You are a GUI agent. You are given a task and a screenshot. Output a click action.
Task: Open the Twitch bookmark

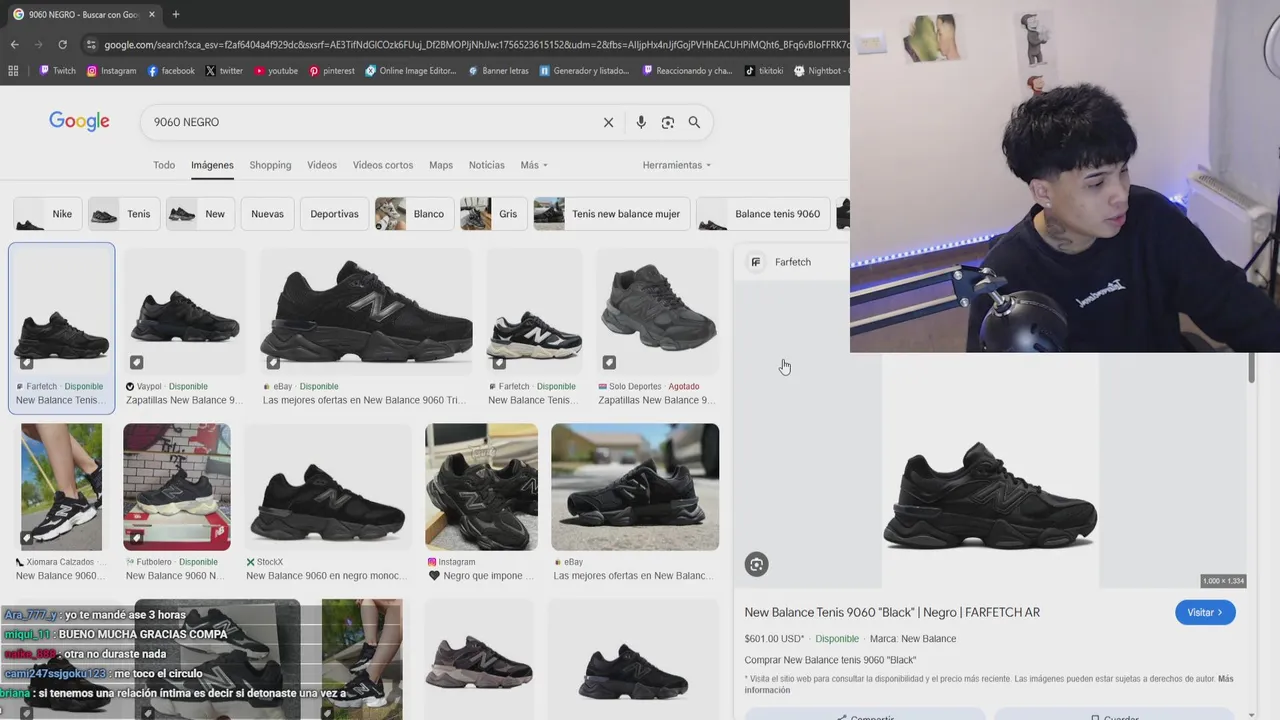(57, 71)
